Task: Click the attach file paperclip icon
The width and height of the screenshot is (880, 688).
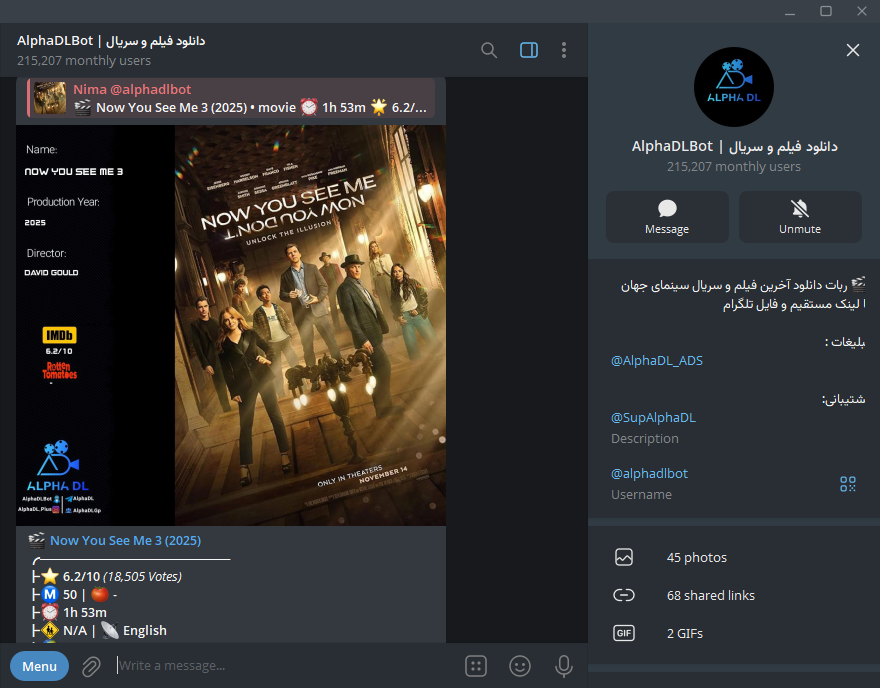Action: point(91,666)
